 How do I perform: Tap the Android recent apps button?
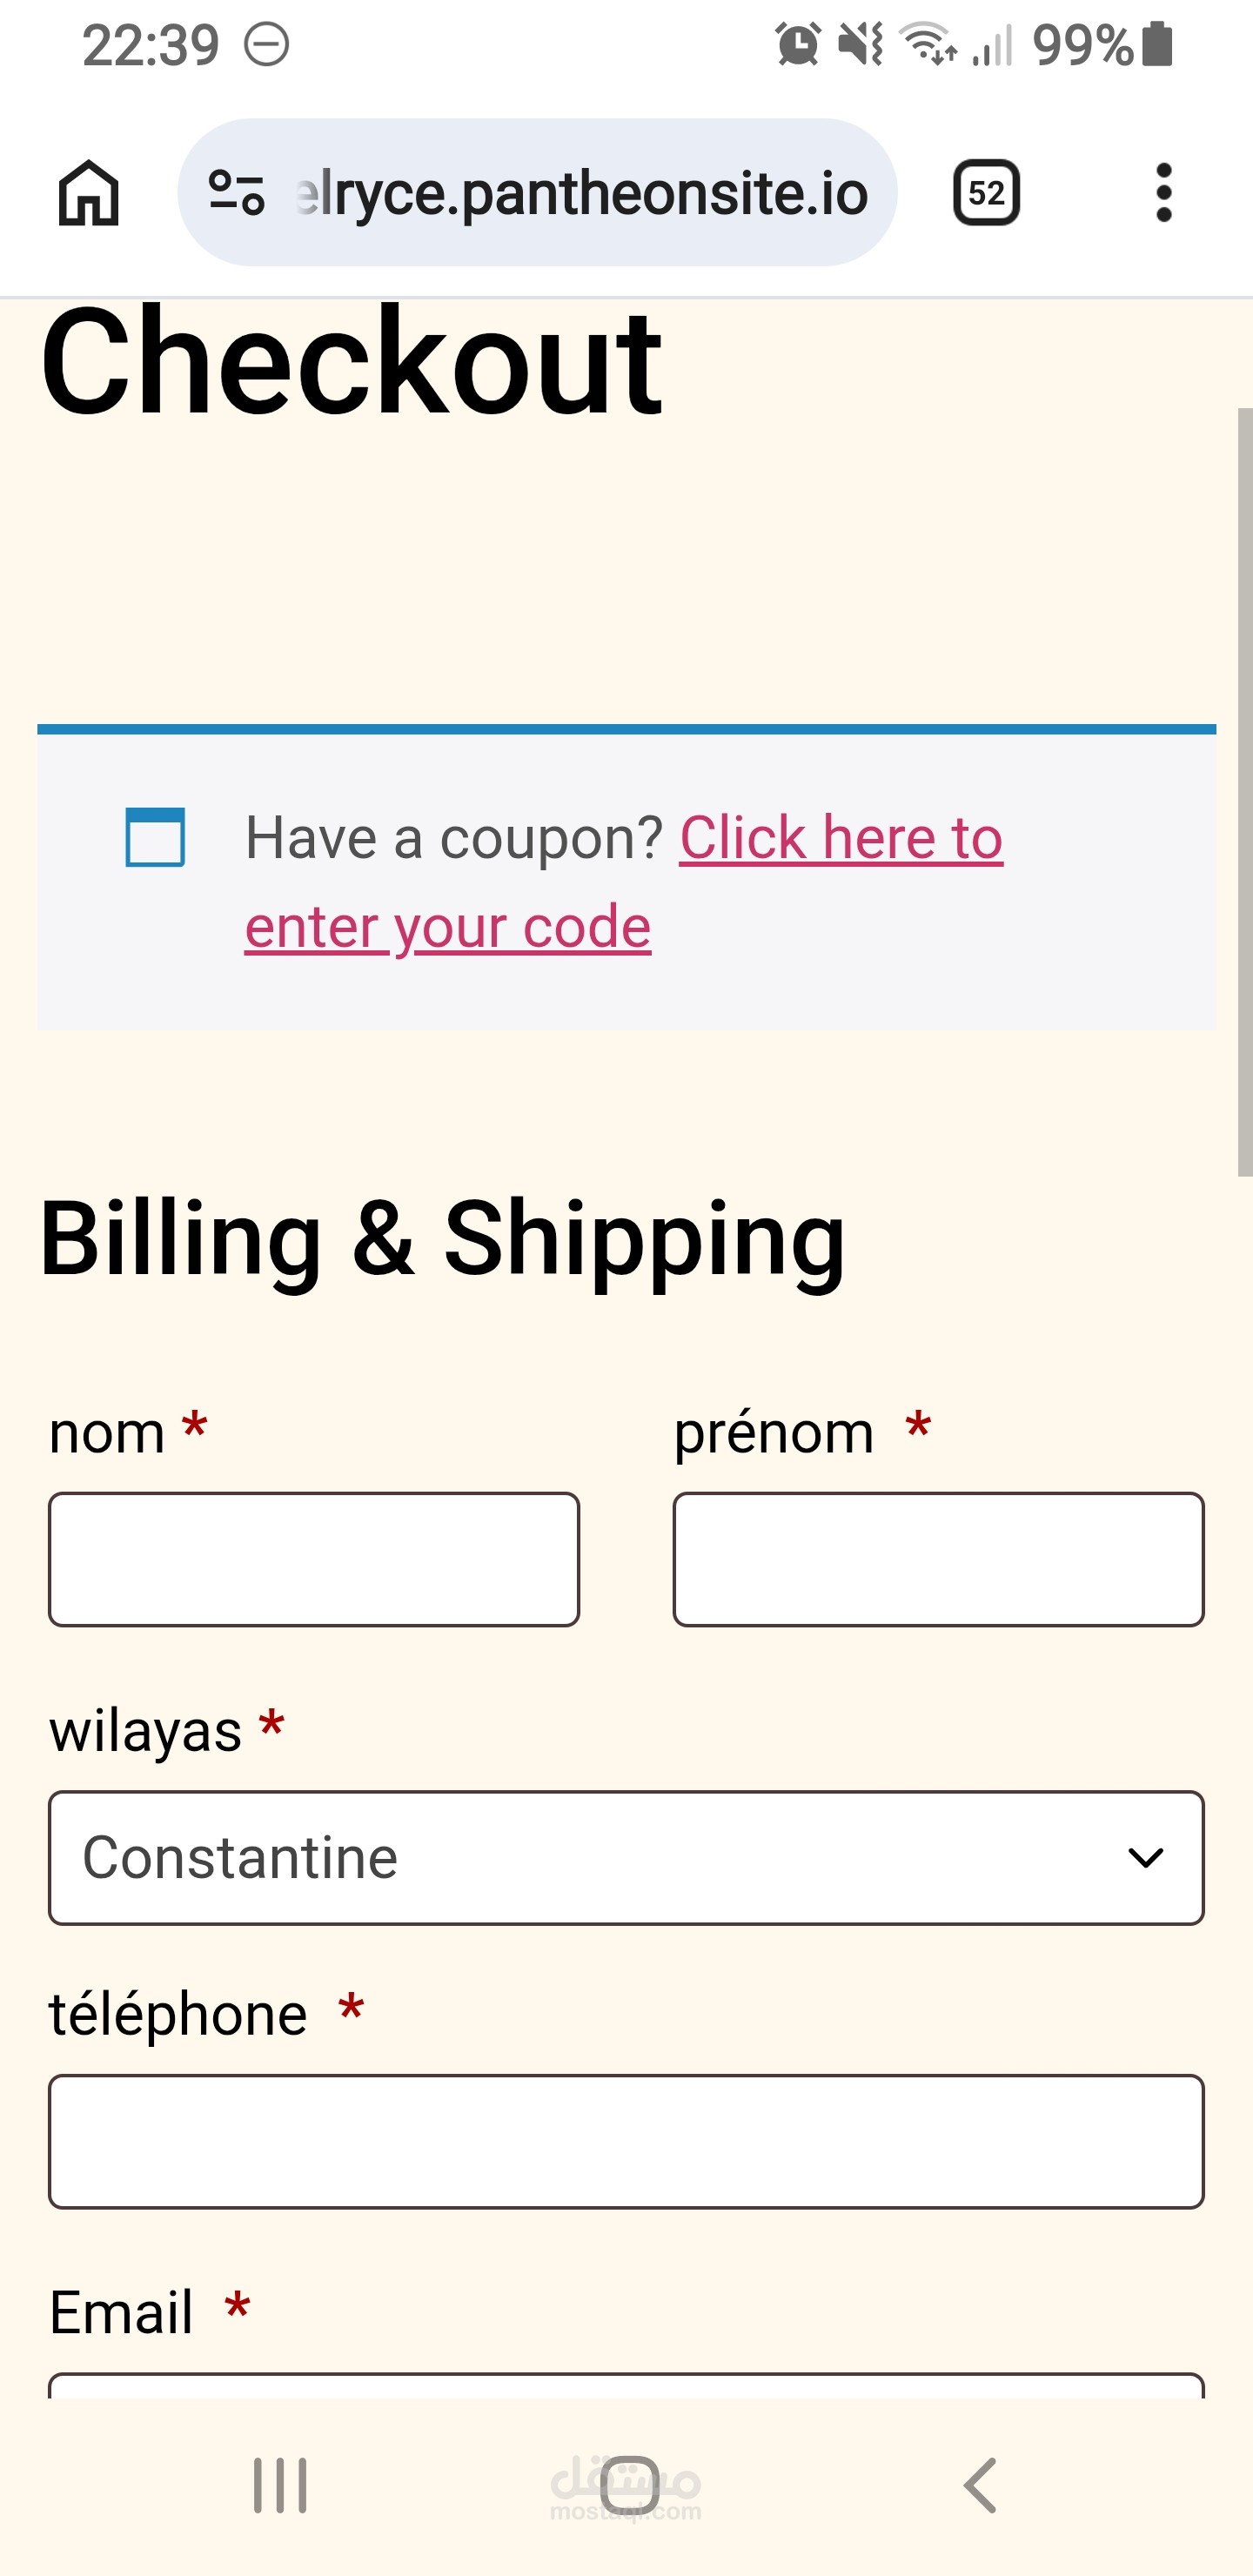(x=280, y=2485)
